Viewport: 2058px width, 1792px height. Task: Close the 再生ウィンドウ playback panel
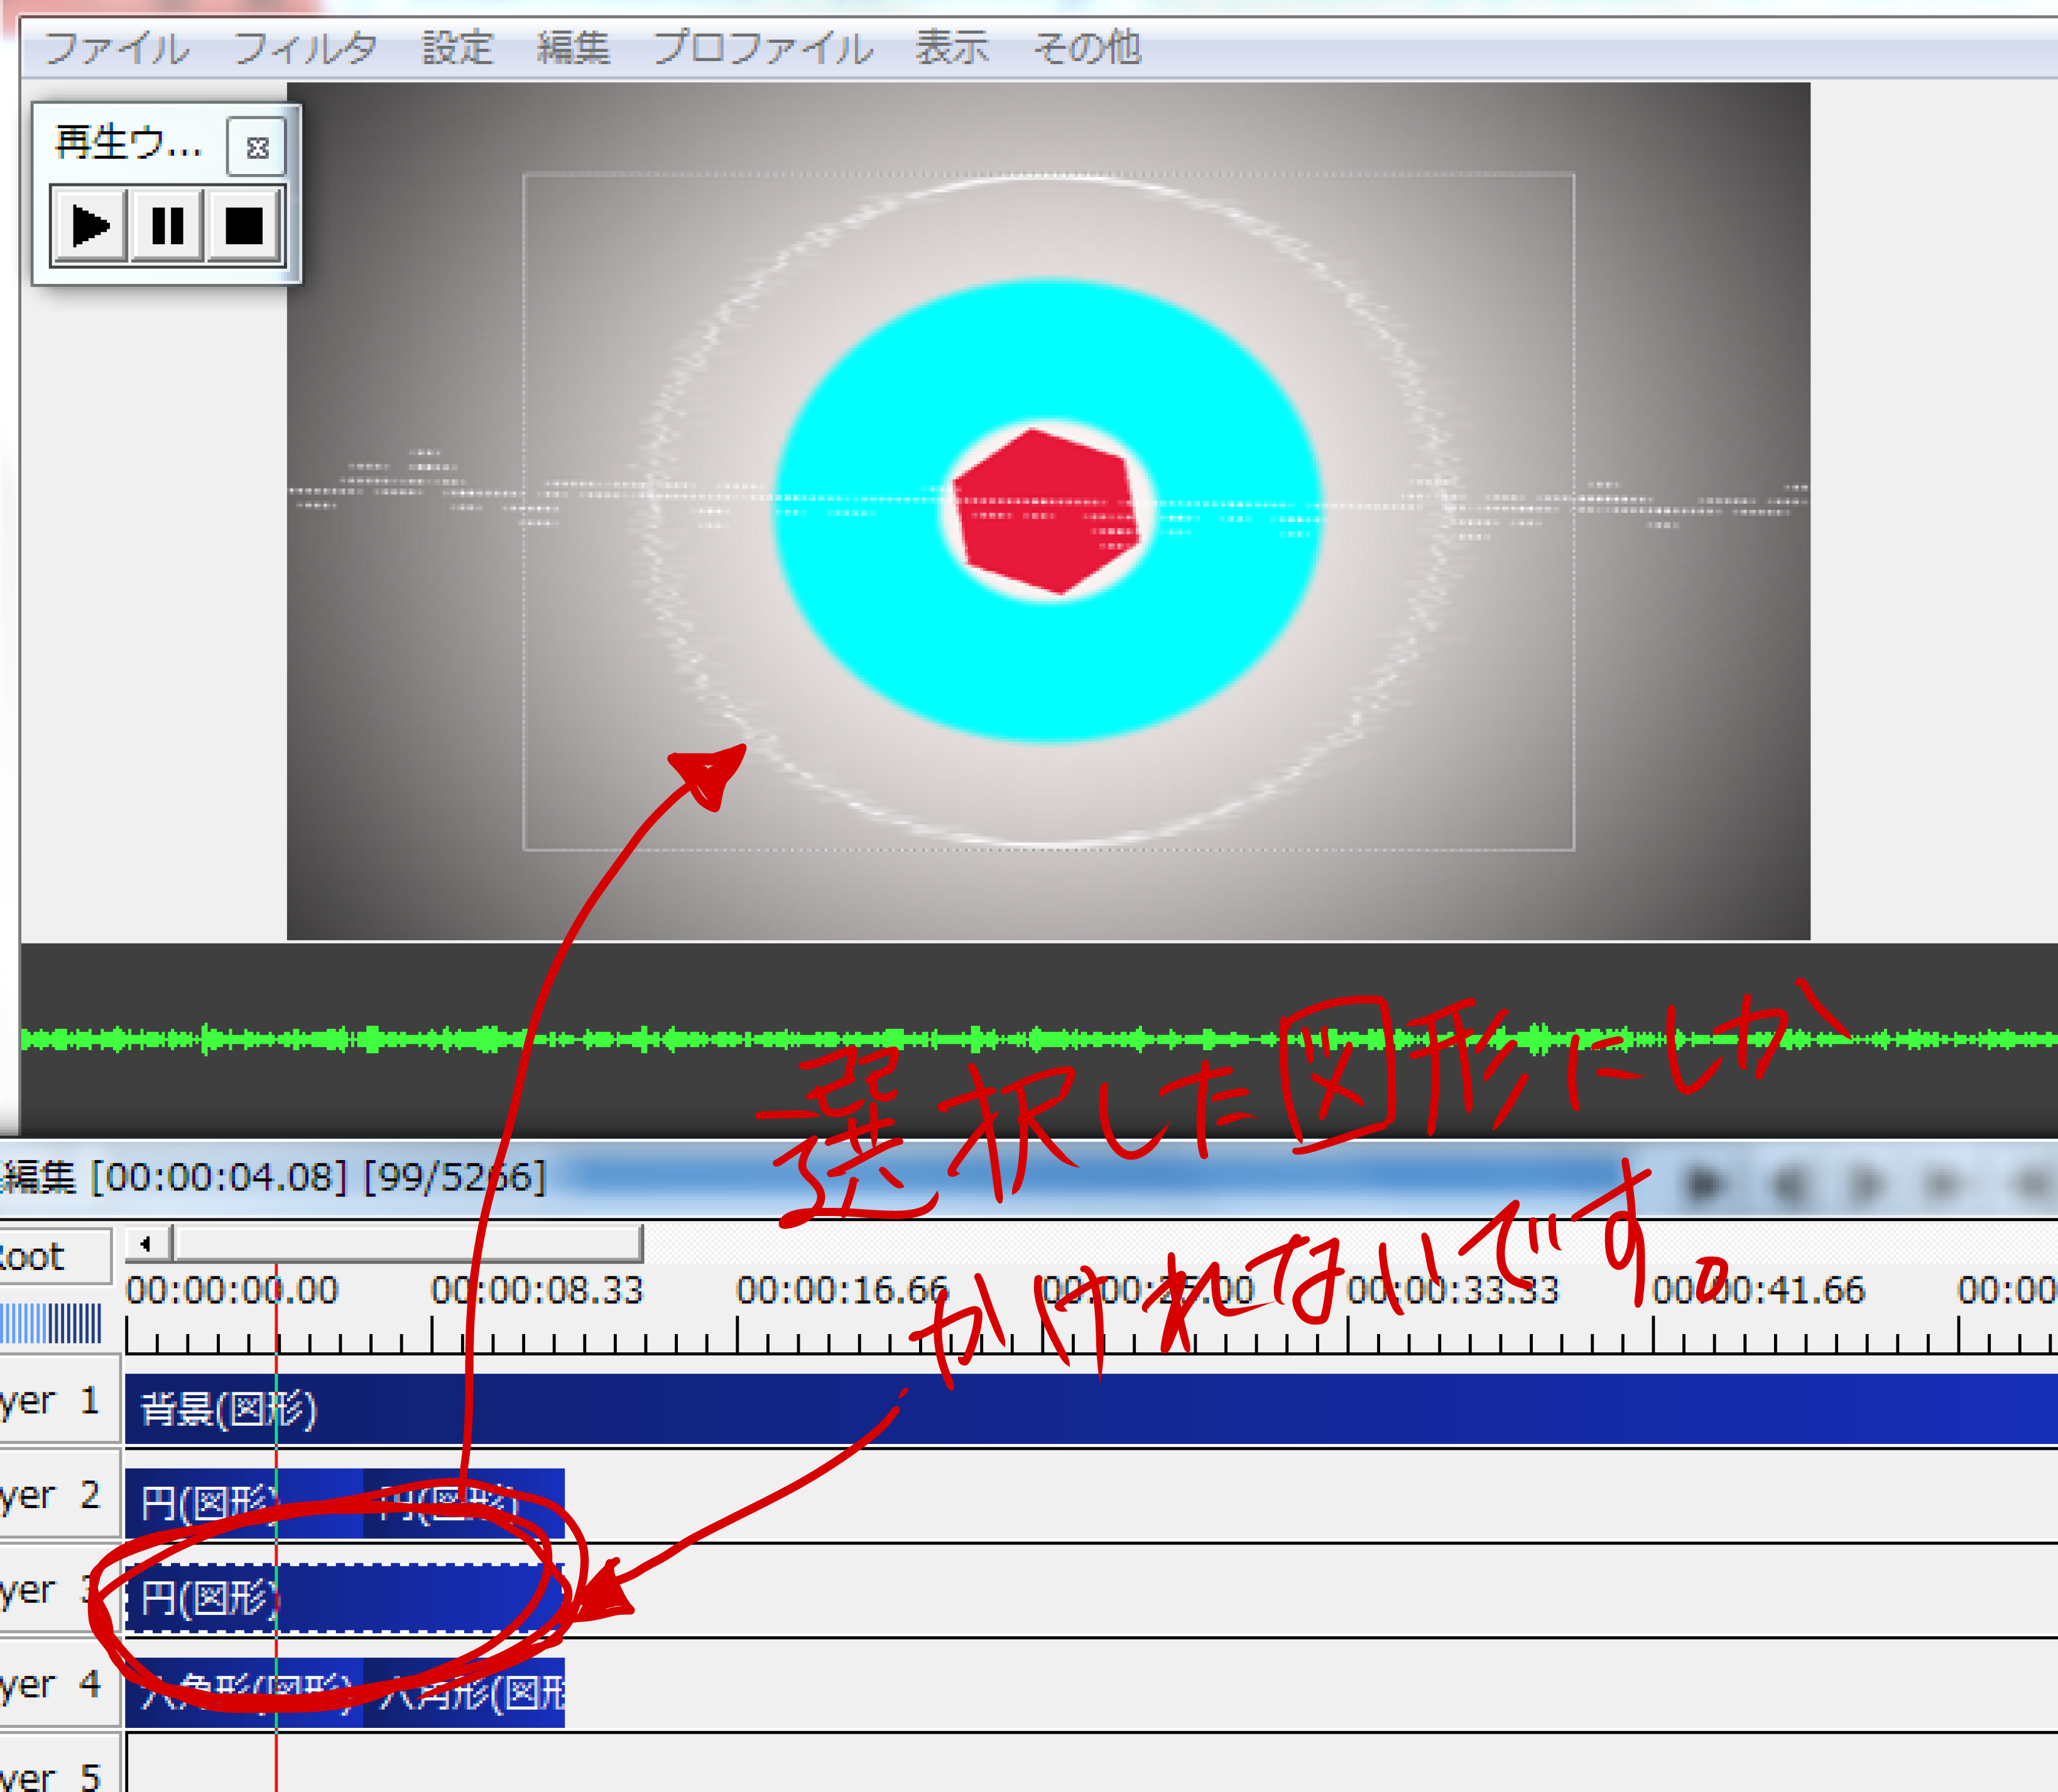click(257, 148)
